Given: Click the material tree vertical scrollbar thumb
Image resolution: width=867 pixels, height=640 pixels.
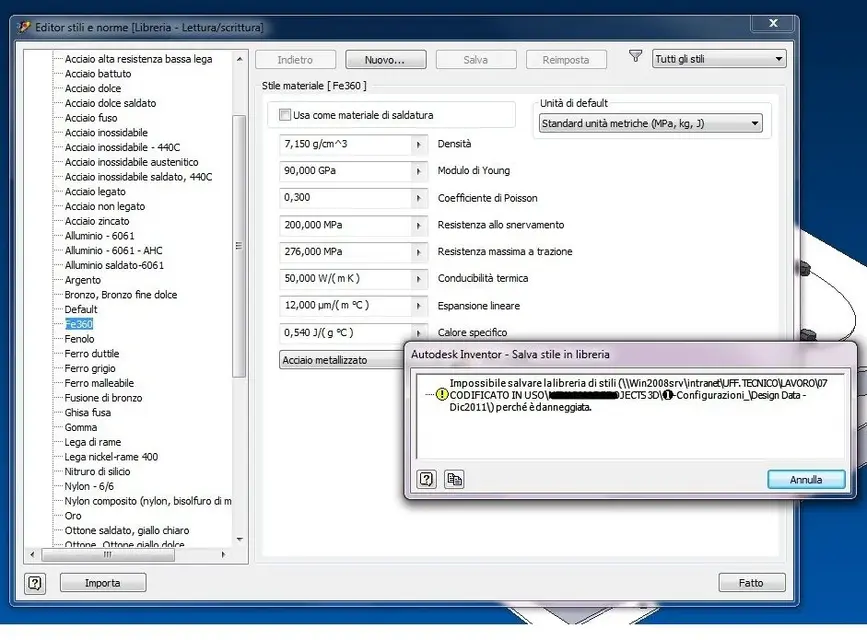Looking at the screenshot, I should [x=239, y=246].
